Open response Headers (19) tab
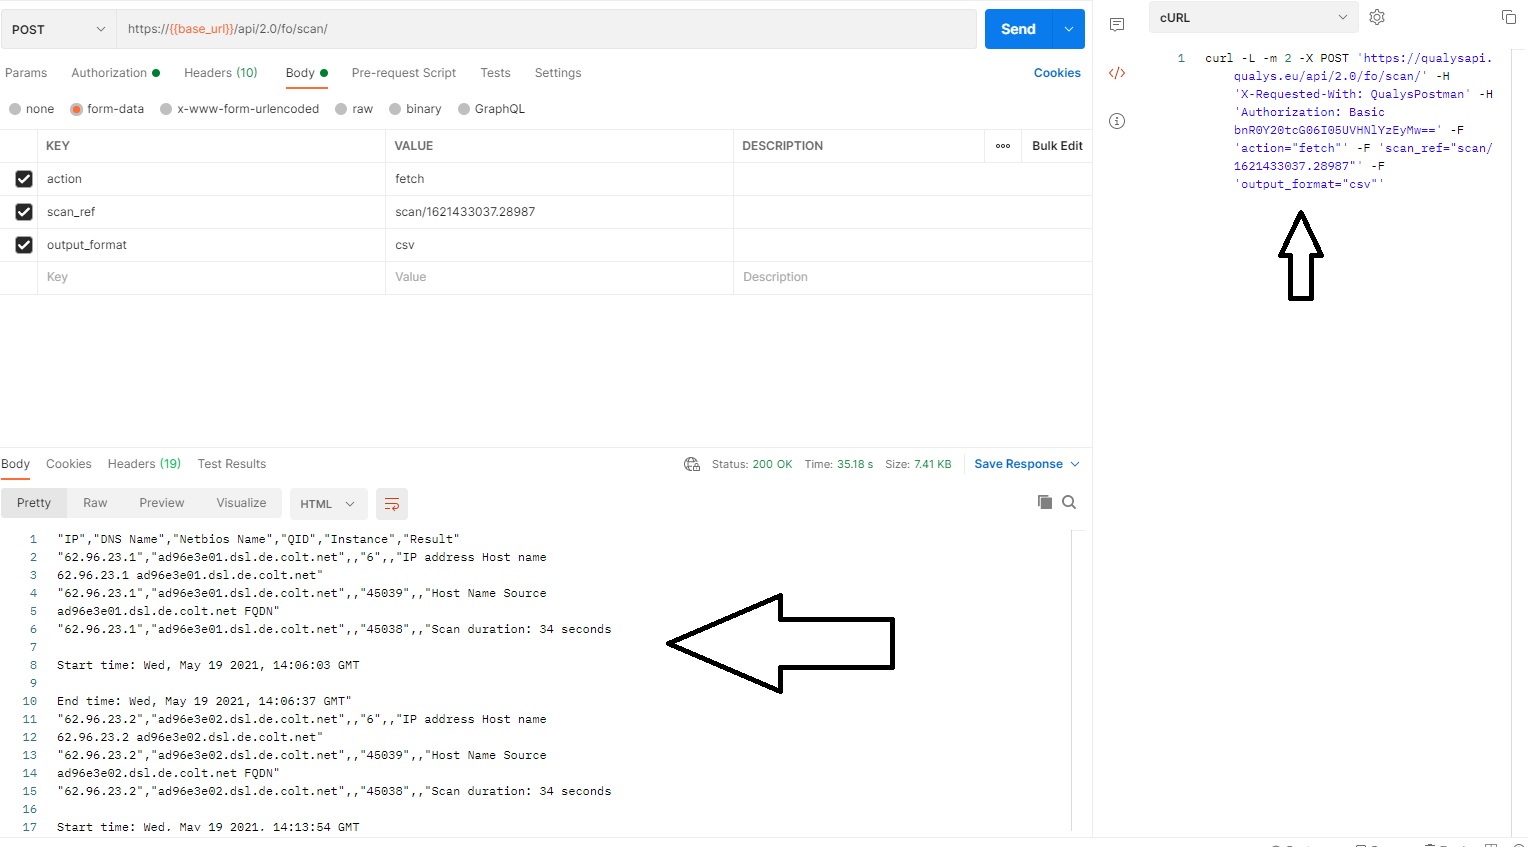The image size is (1528, 847). (144, 464)
